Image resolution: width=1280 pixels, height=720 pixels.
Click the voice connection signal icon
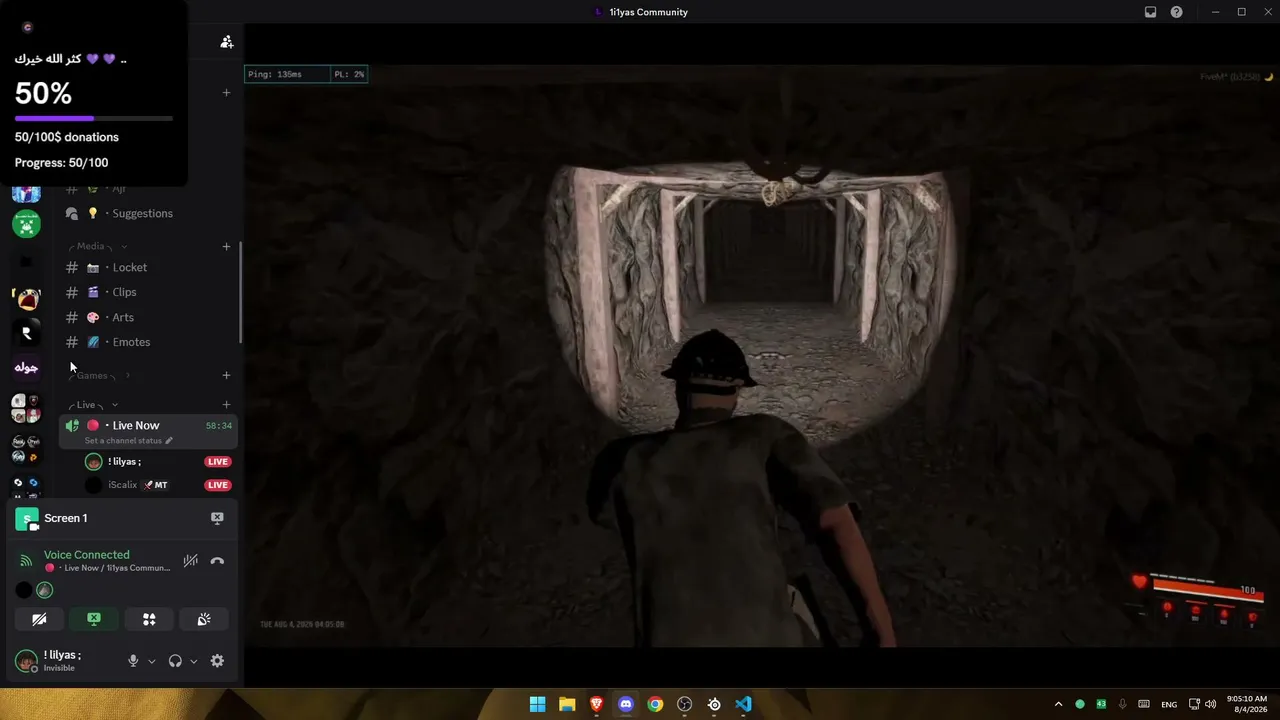pos(27,561)
